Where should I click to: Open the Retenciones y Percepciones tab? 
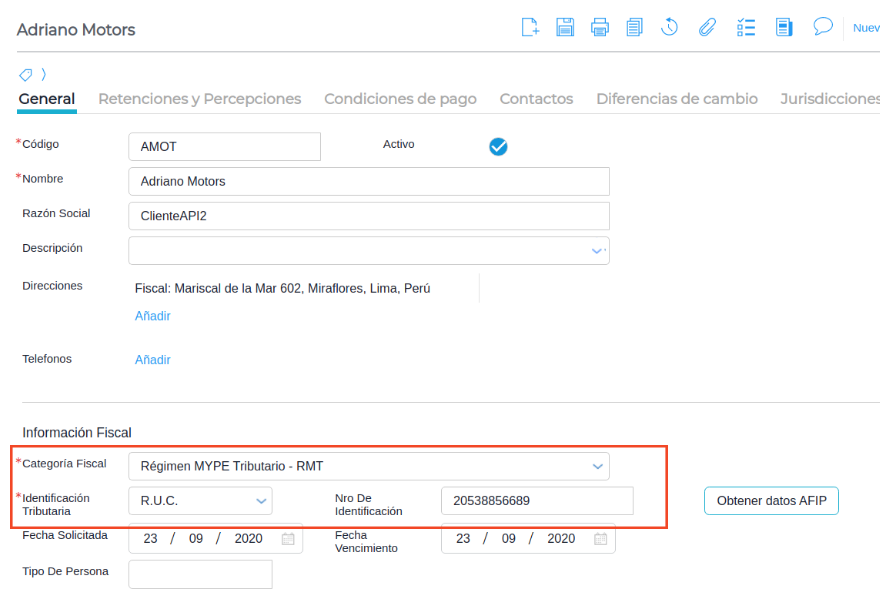[199, 99]
